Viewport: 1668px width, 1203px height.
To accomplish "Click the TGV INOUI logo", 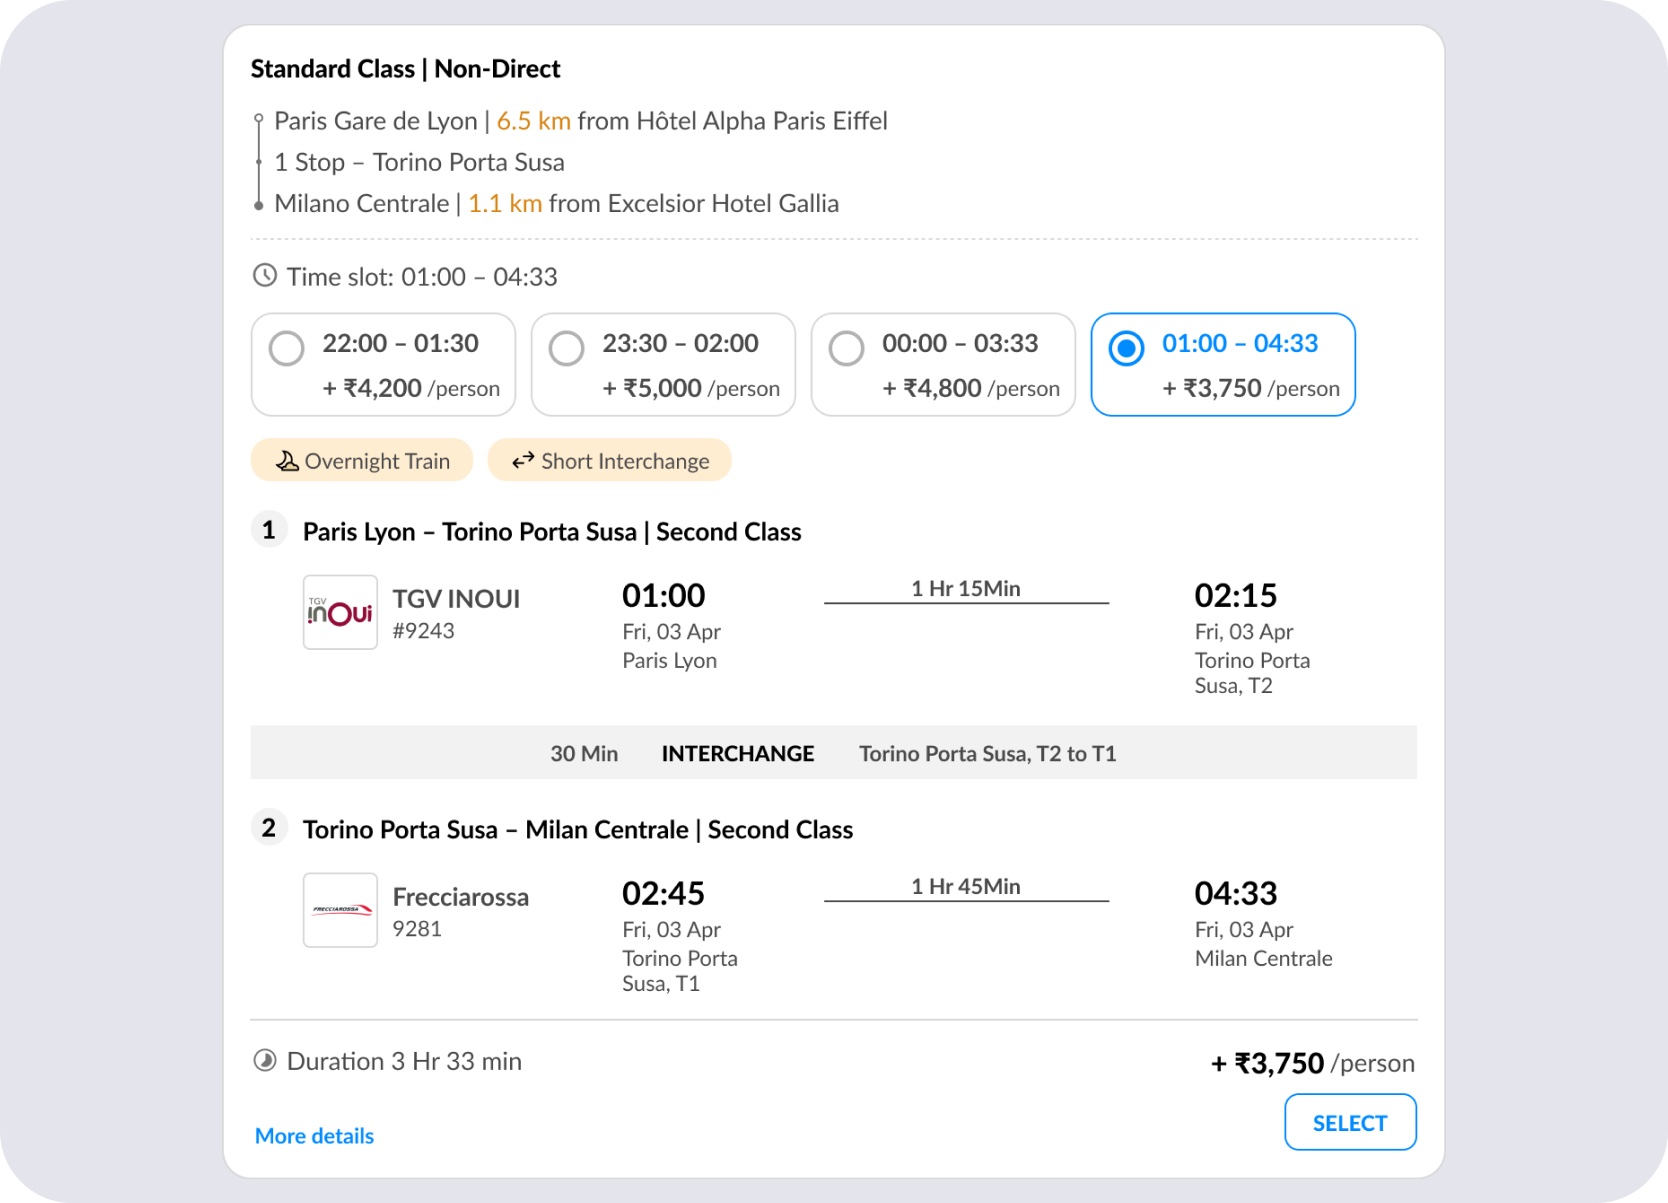I will pyautogui.click(x=340, y=612).
